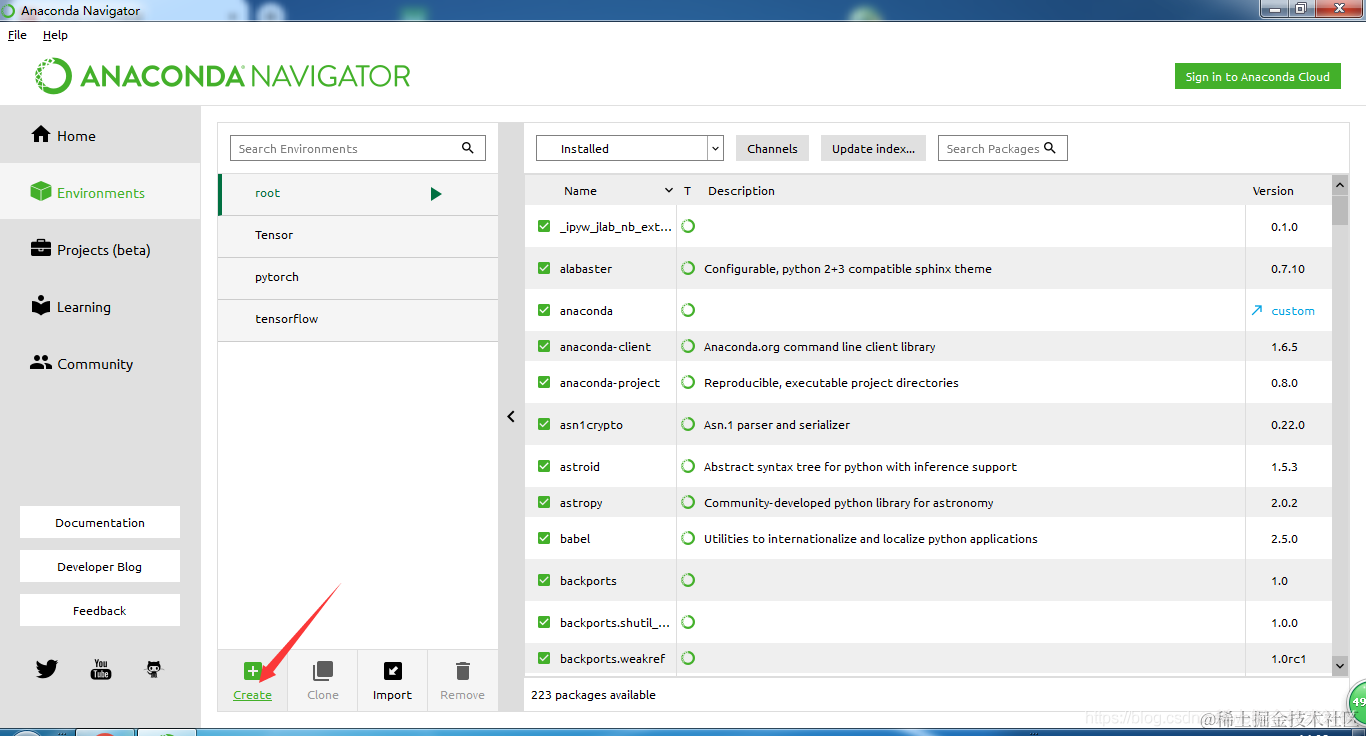Toggle the anaconda-project checkbox
The height and width of the screenshot is (736, 1366).
coord(544,382)
